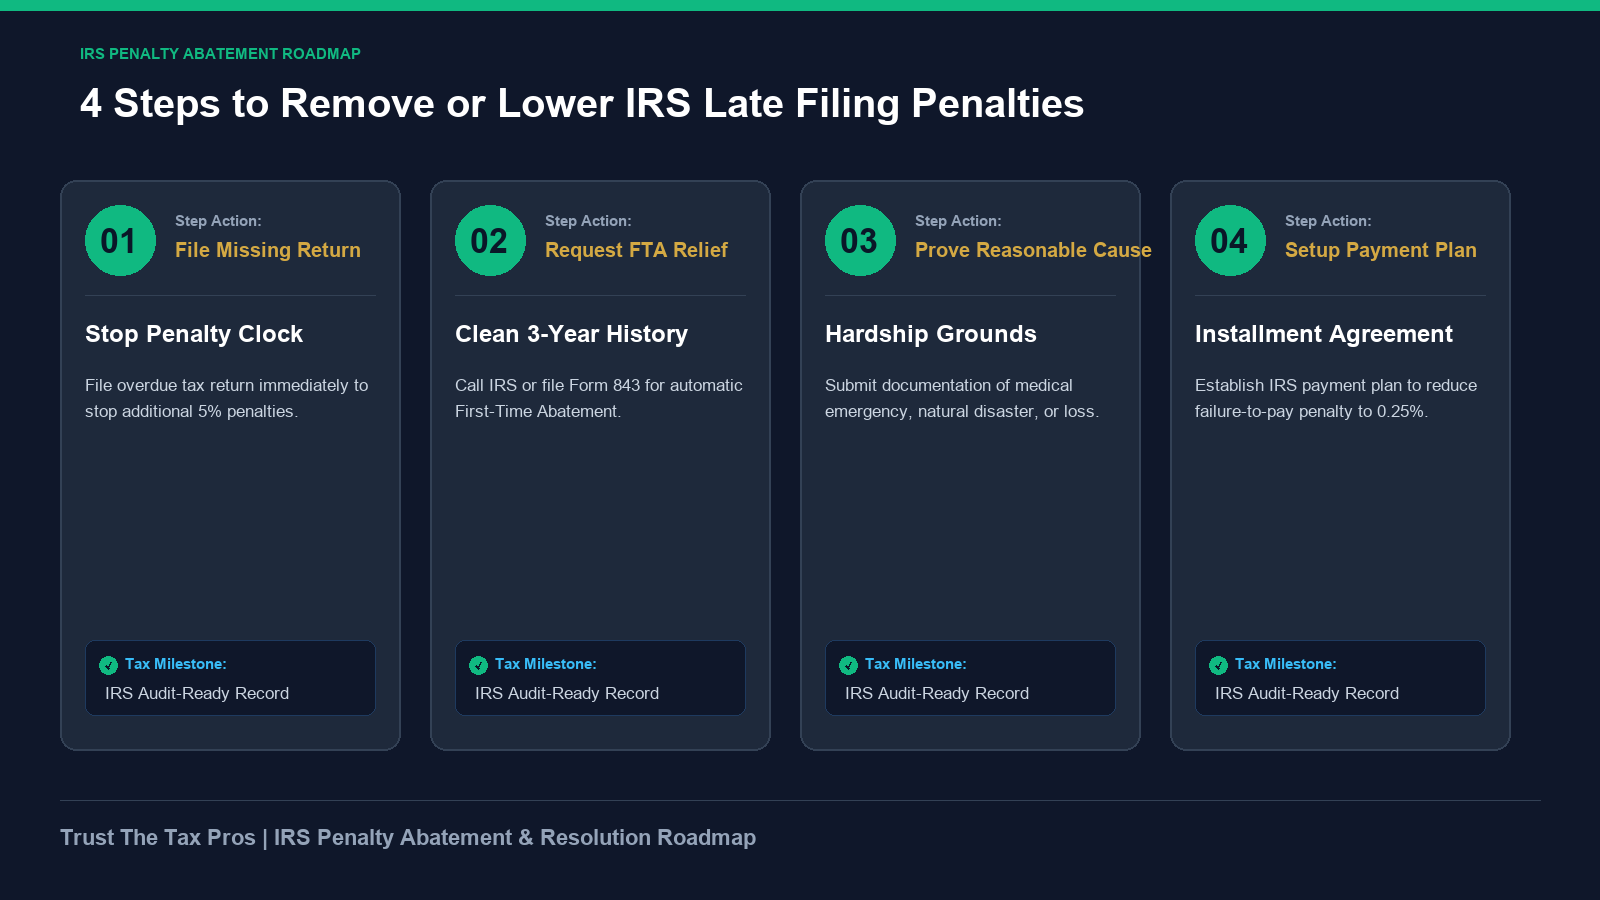1600x900 pixels.
Task: Click the 'Clean 3-Year History' heading
Action: pos(571,334)
